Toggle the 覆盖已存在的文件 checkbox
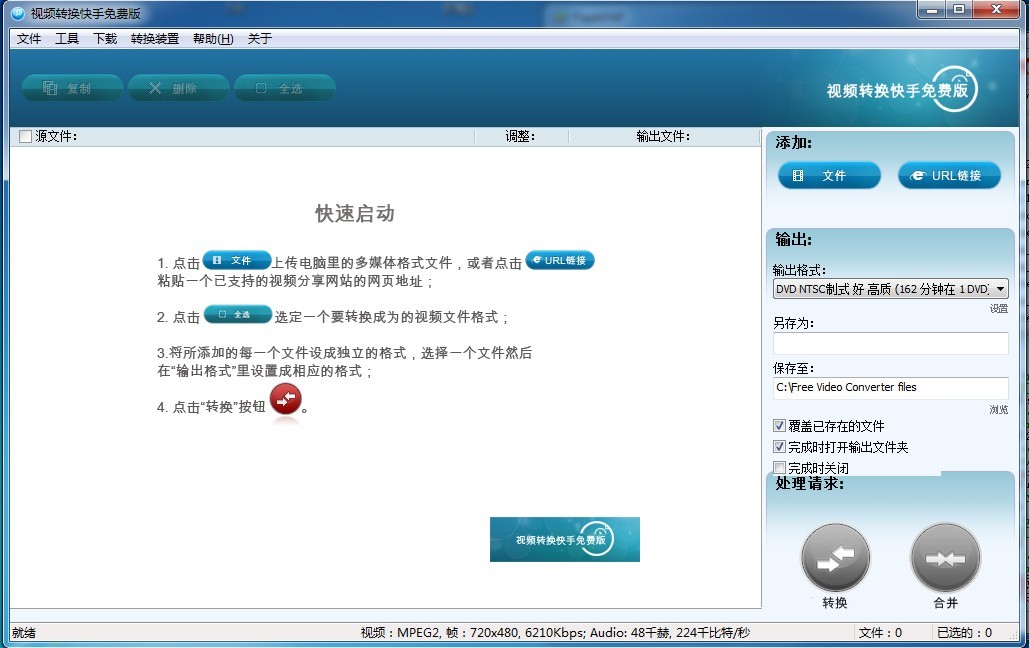 [x=780, y=426]
